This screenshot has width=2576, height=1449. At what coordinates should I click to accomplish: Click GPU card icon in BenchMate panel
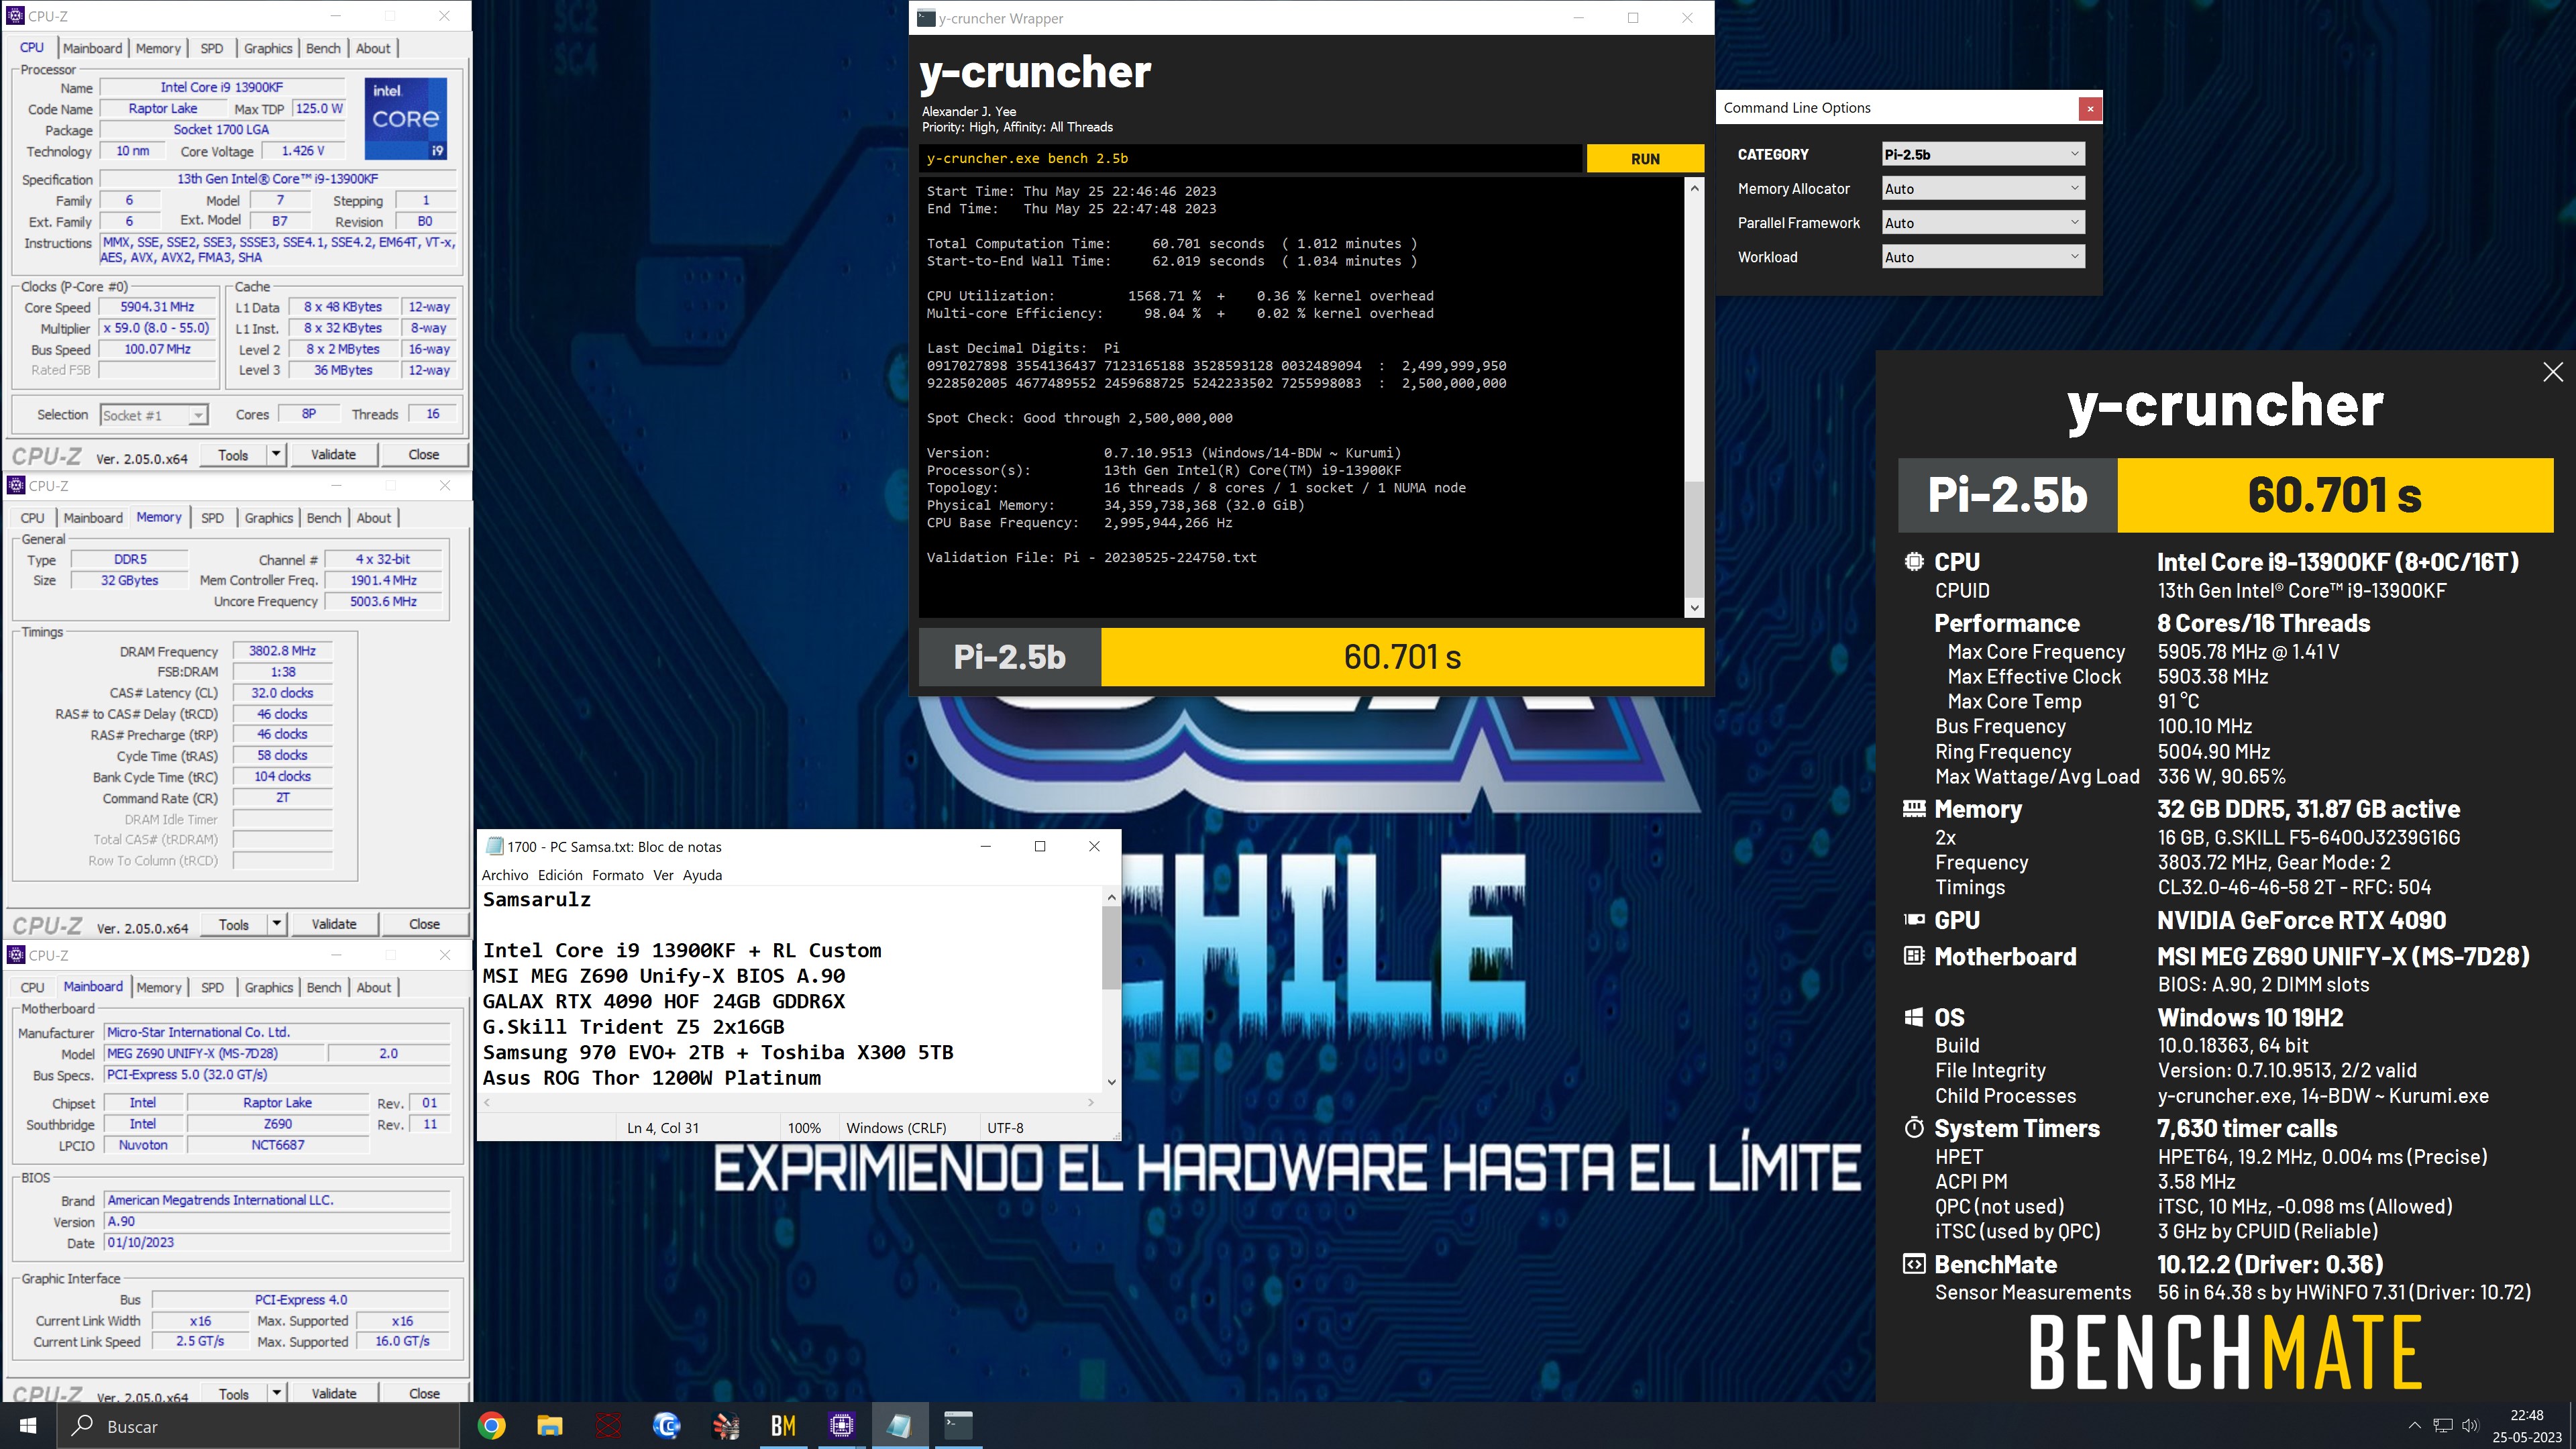coord(1914,920)
